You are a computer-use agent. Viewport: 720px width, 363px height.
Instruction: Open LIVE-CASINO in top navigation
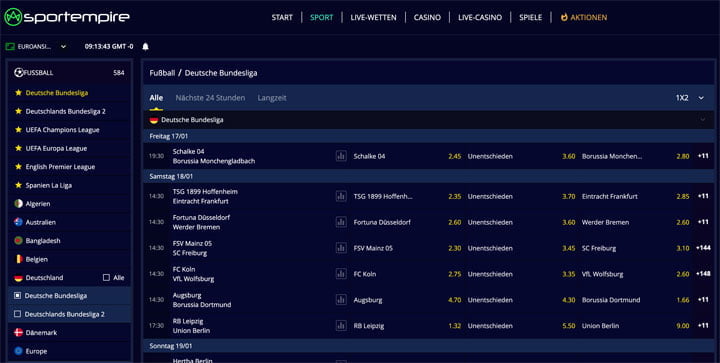tap(480, 17)
